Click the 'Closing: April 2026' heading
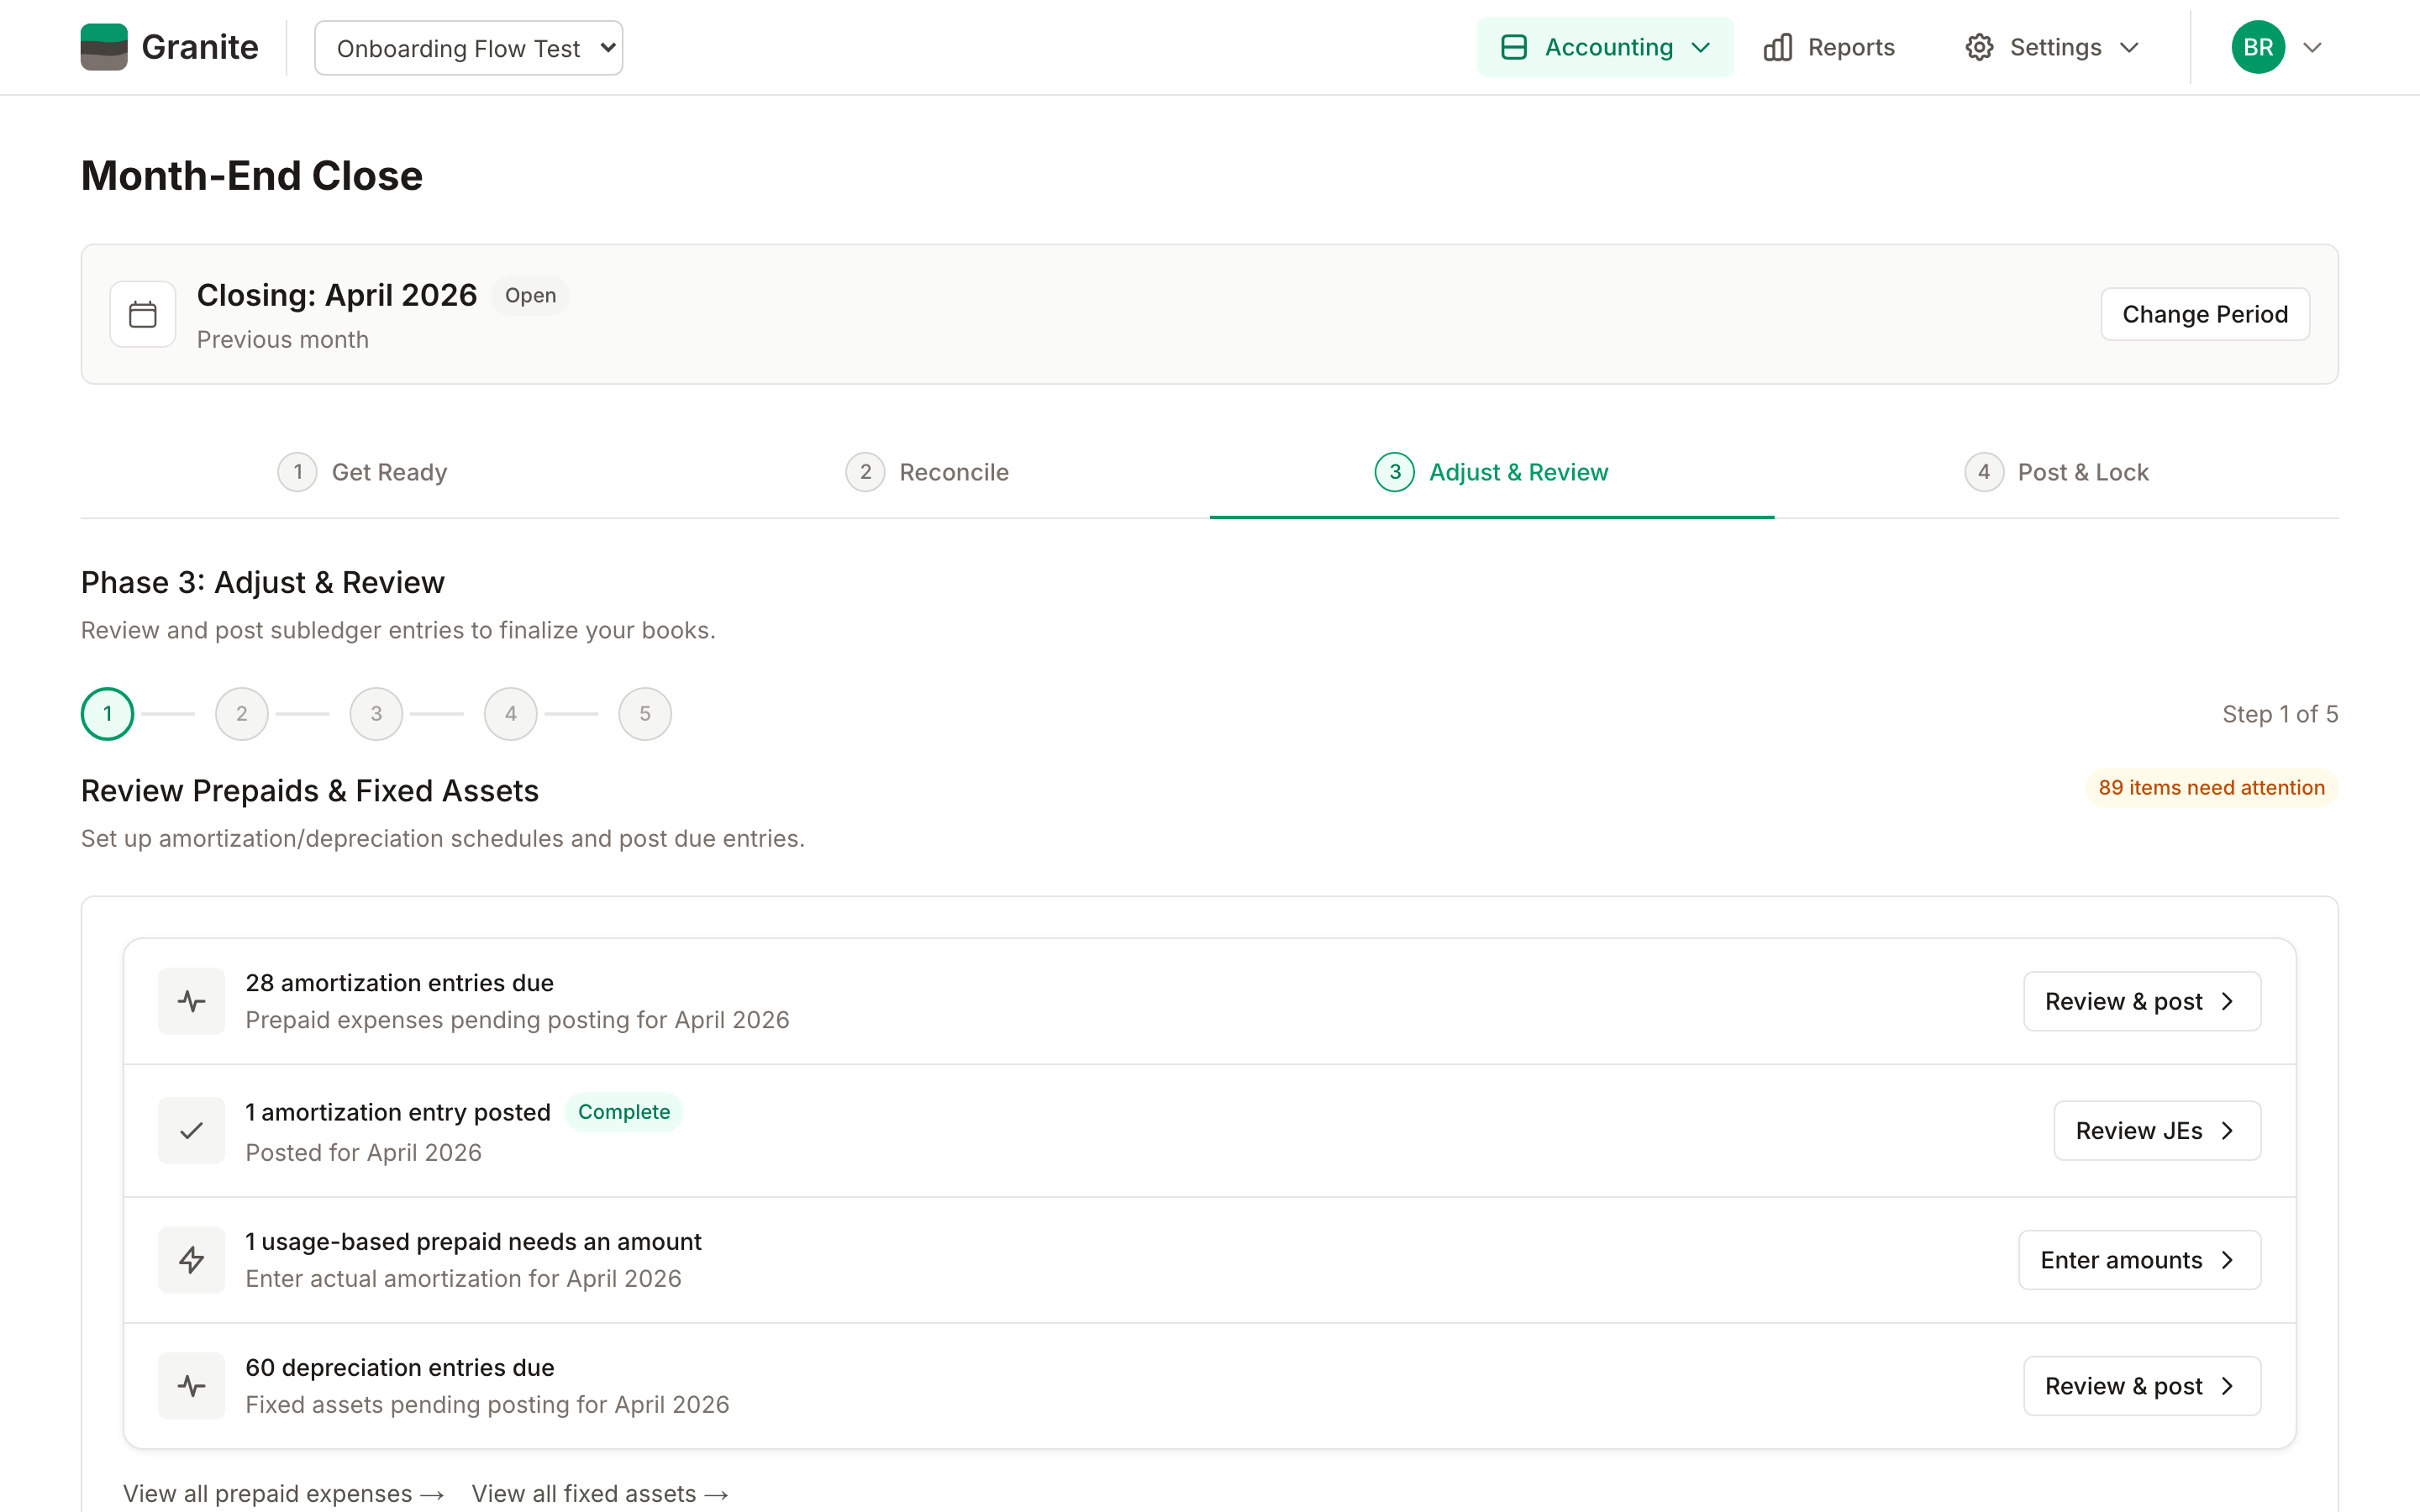This screenshot has height=1512, width=2420. point(337,295)
